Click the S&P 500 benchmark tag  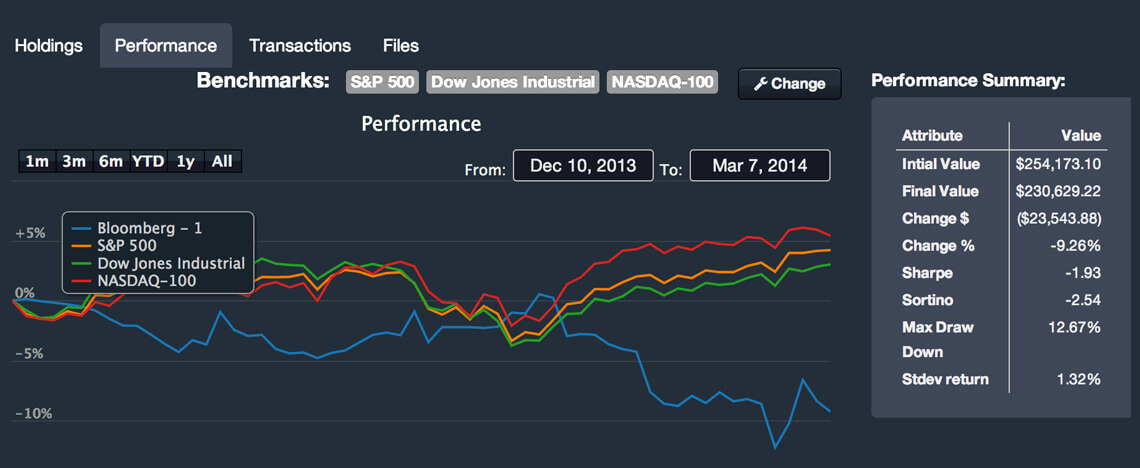pos(382,82)
